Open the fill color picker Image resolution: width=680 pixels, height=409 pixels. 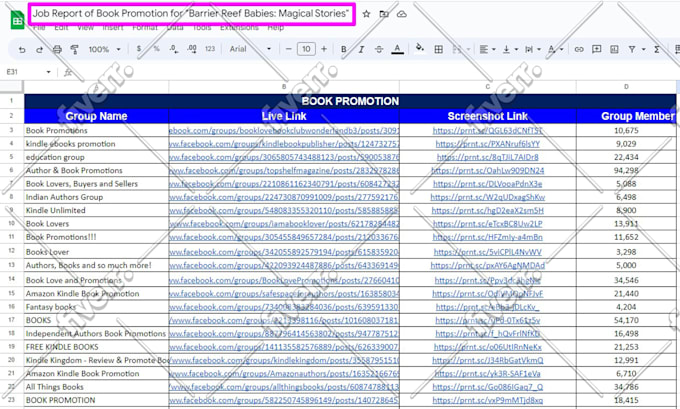click(x=419, y=48)
